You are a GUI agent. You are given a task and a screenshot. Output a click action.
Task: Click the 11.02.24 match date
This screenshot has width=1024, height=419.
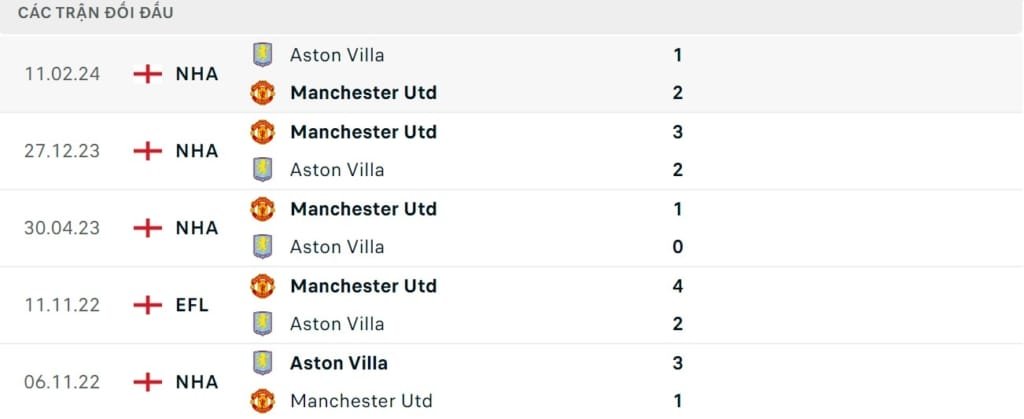(62, 74)
